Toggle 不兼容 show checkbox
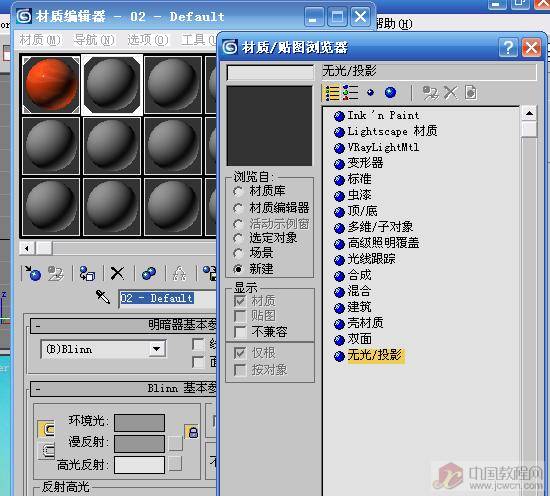The image size is (550, 496). (x=240, y=332)
